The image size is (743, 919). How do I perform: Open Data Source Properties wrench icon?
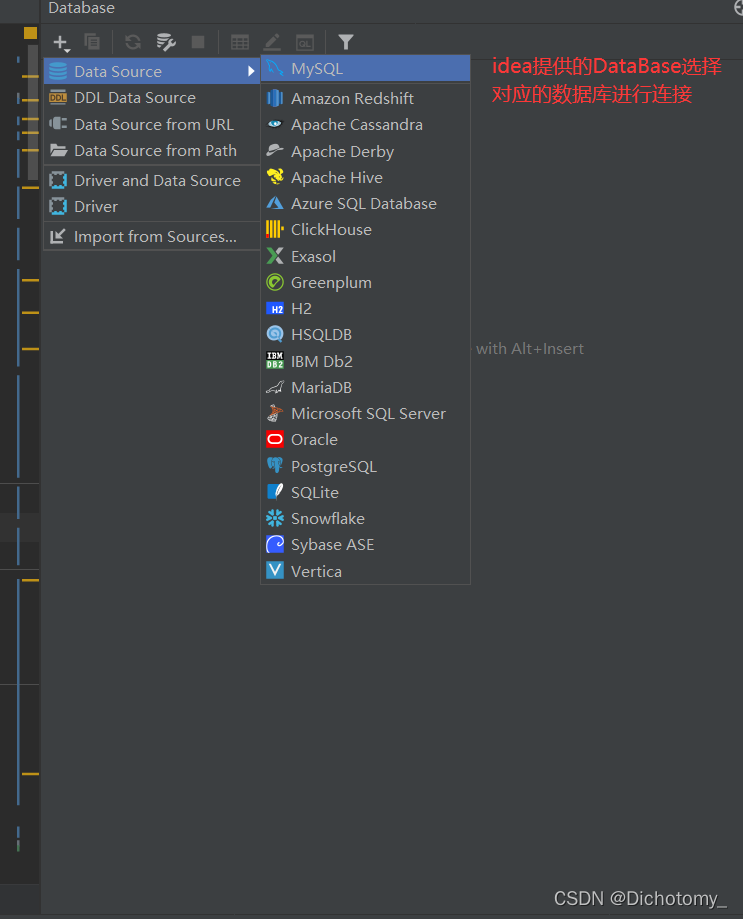[166, 42]
